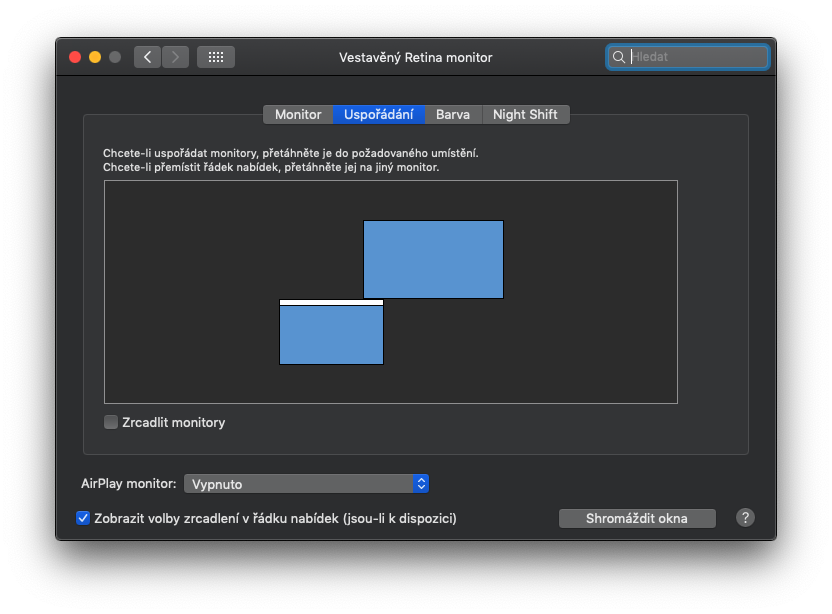Viewport: 832px width, 614px height.
Task: Click the AirPlay dropdown blue arrows
Action: [x=421, y=484]
